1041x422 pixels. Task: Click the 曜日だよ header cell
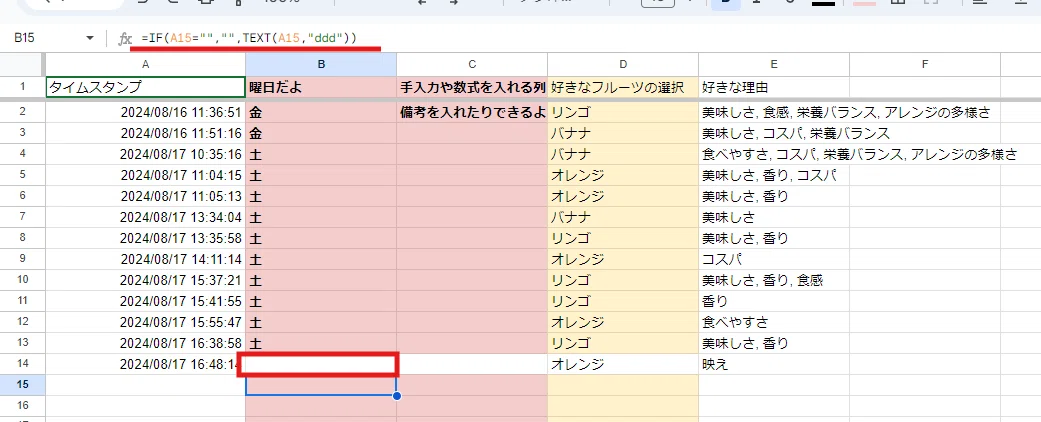[x=321, y=87]
